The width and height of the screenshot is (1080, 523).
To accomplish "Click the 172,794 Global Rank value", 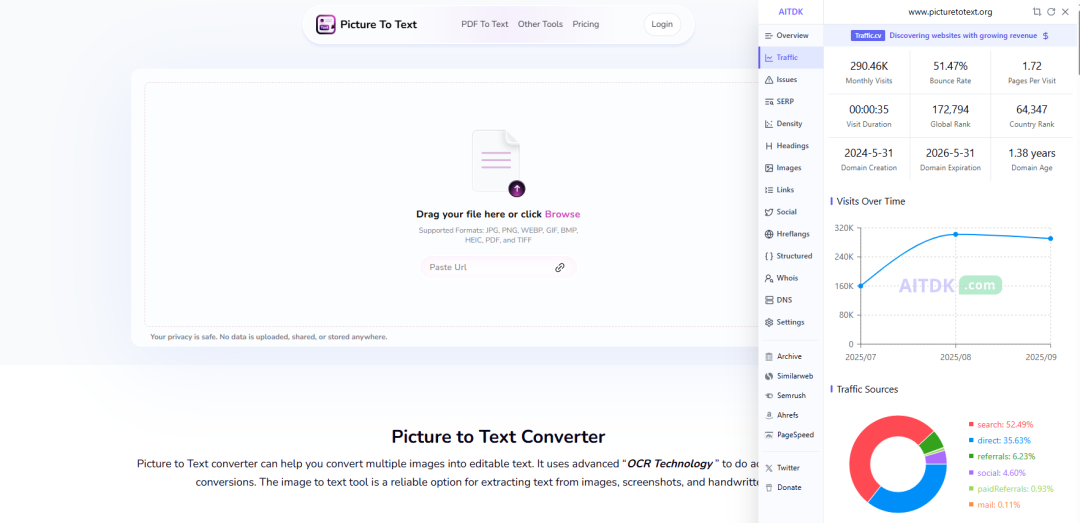I will [x=951, y=110].
